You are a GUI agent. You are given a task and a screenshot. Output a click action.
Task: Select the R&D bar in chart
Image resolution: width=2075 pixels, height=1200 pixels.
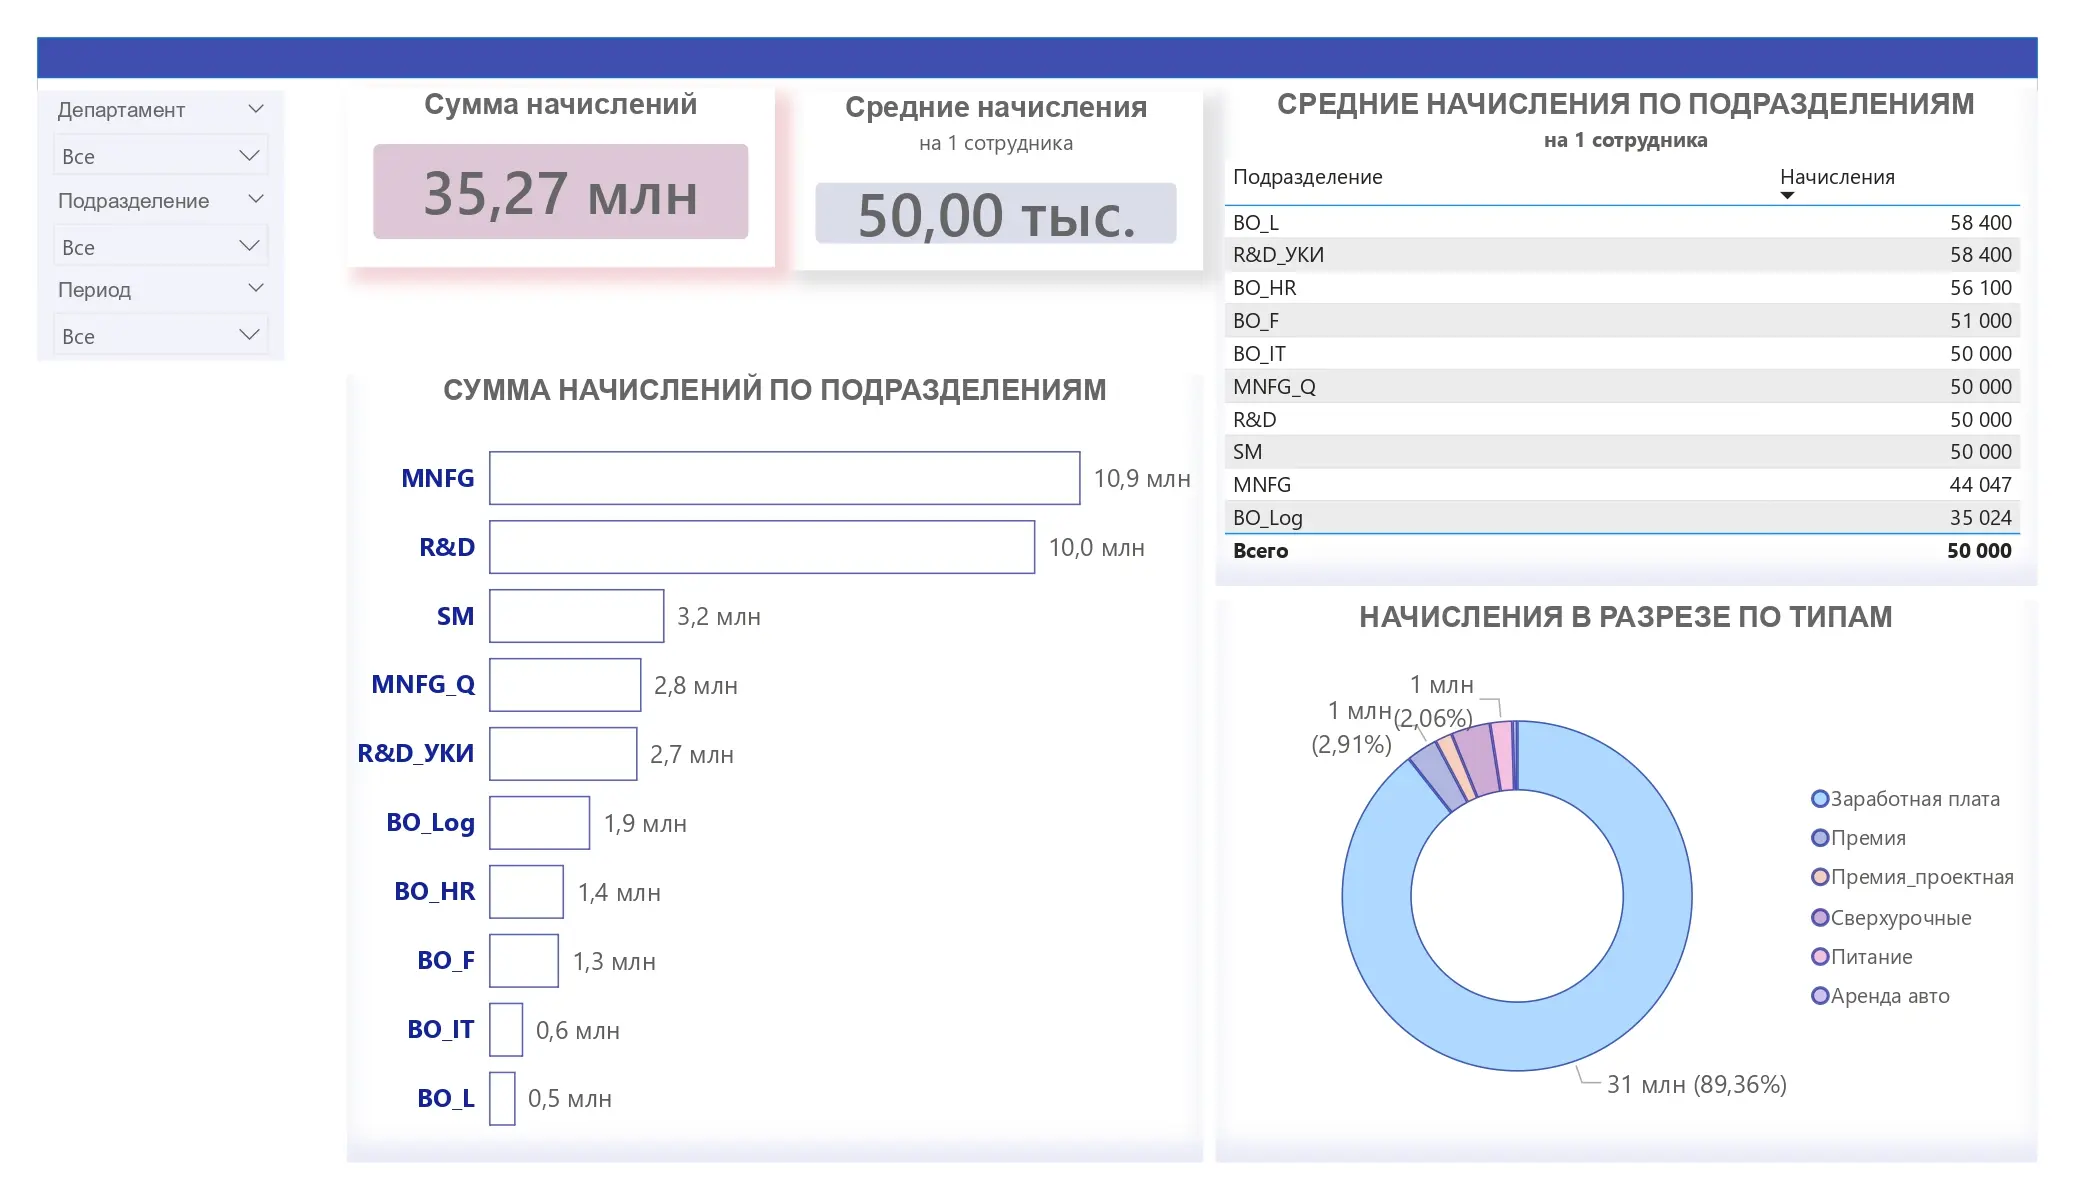coord(762,547)
